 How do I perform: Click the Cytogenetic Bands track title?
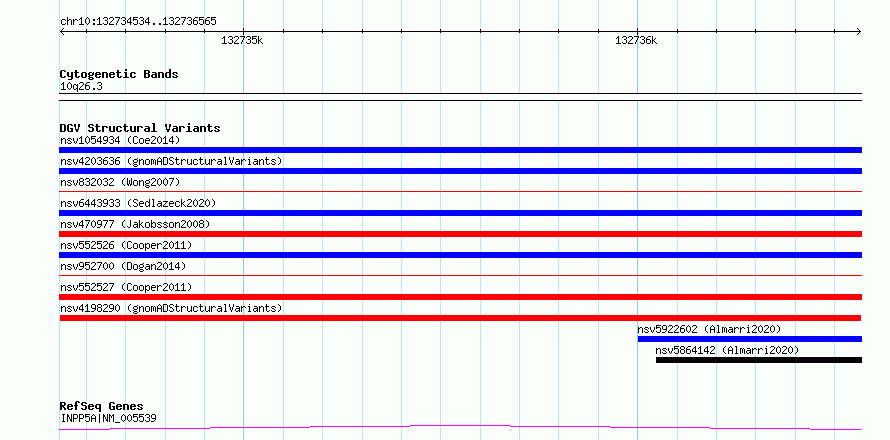[119, 74]
